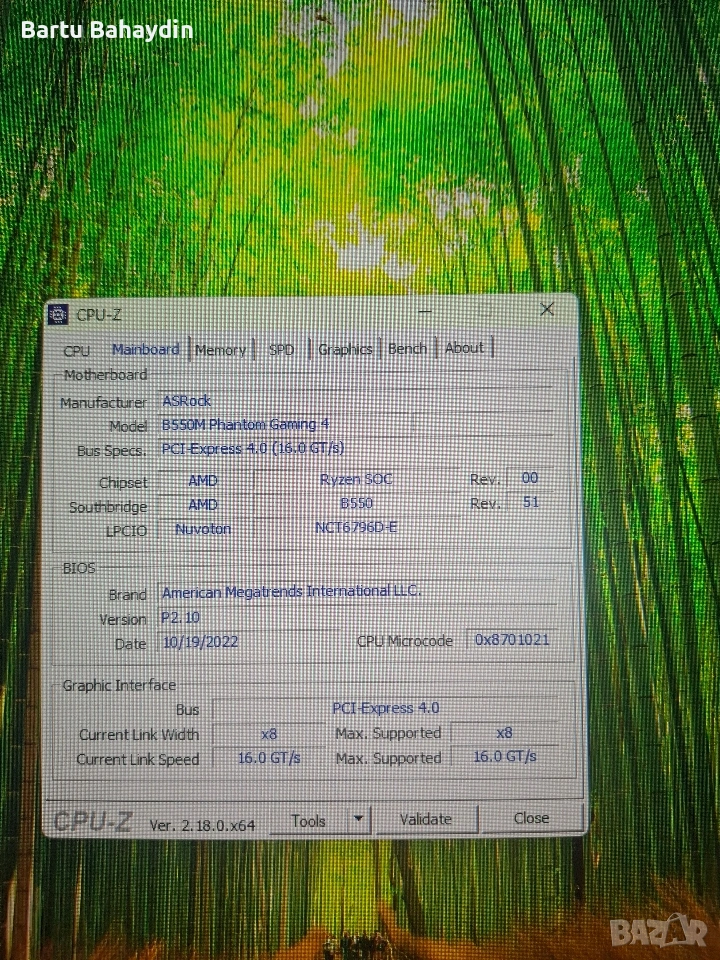Expand the Tools dropdown arrow
Screen dimensions: 720x960
pyautogui.click(x=358, y=820)
